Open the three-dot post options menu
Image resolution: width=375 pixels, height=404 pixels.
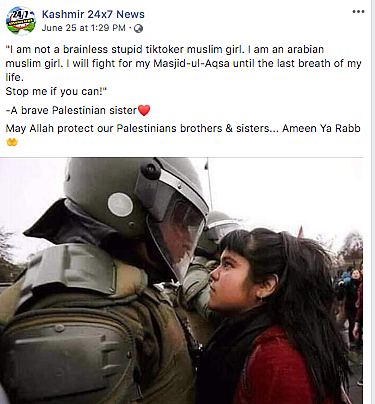[x=358, y=12]
